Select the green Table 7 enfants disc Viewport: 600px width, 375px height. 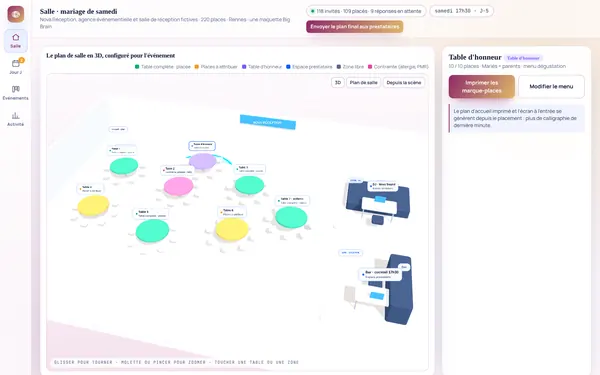point(291,217)
